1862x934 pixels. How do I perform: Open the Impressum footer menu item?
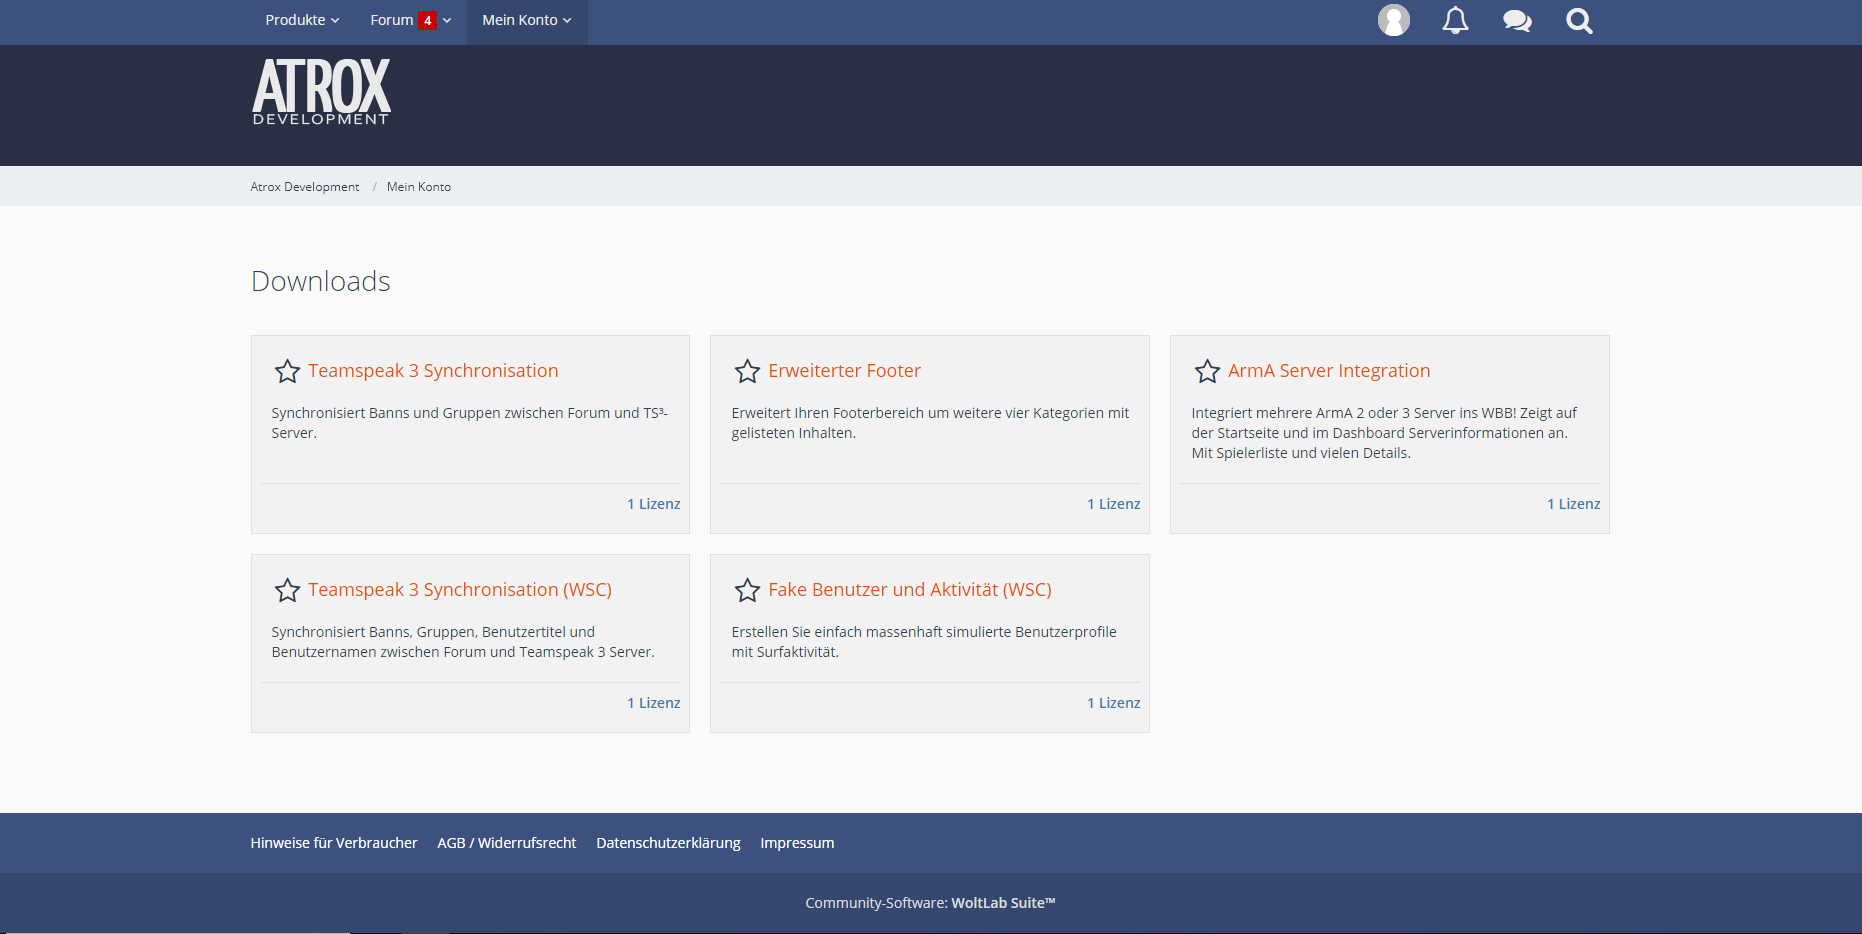797,843
